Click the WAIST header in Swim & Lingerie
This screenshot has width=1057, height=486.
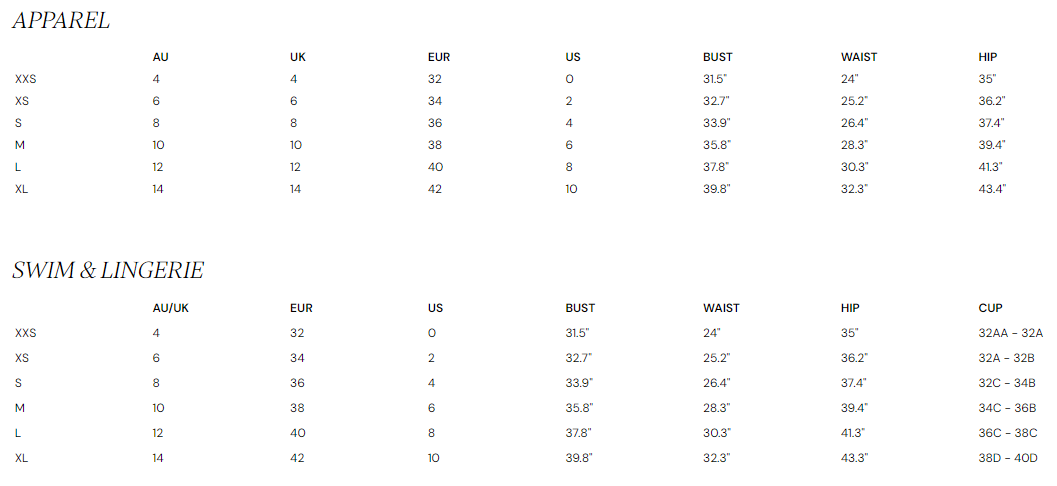pos(721,308)
